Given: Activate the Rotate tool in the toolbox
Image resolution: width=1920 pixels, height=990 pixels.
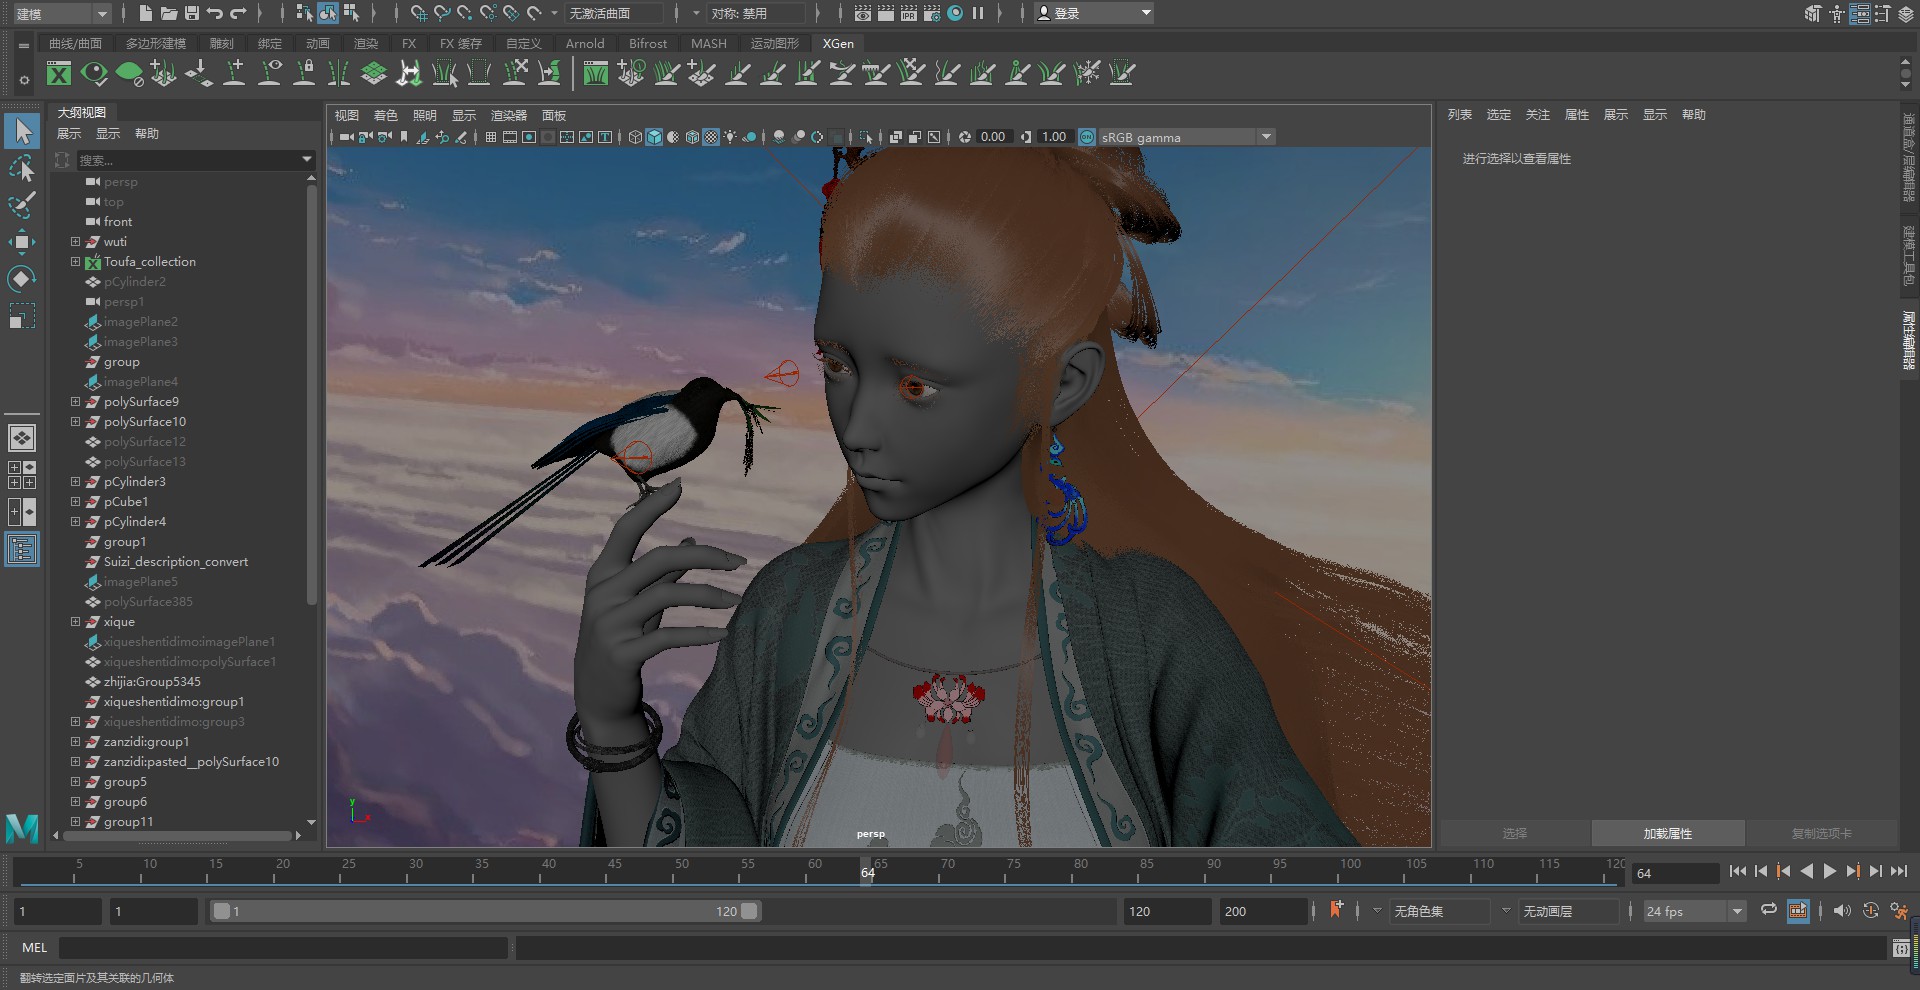Looking at the screenshot, I should pos(22,279).
